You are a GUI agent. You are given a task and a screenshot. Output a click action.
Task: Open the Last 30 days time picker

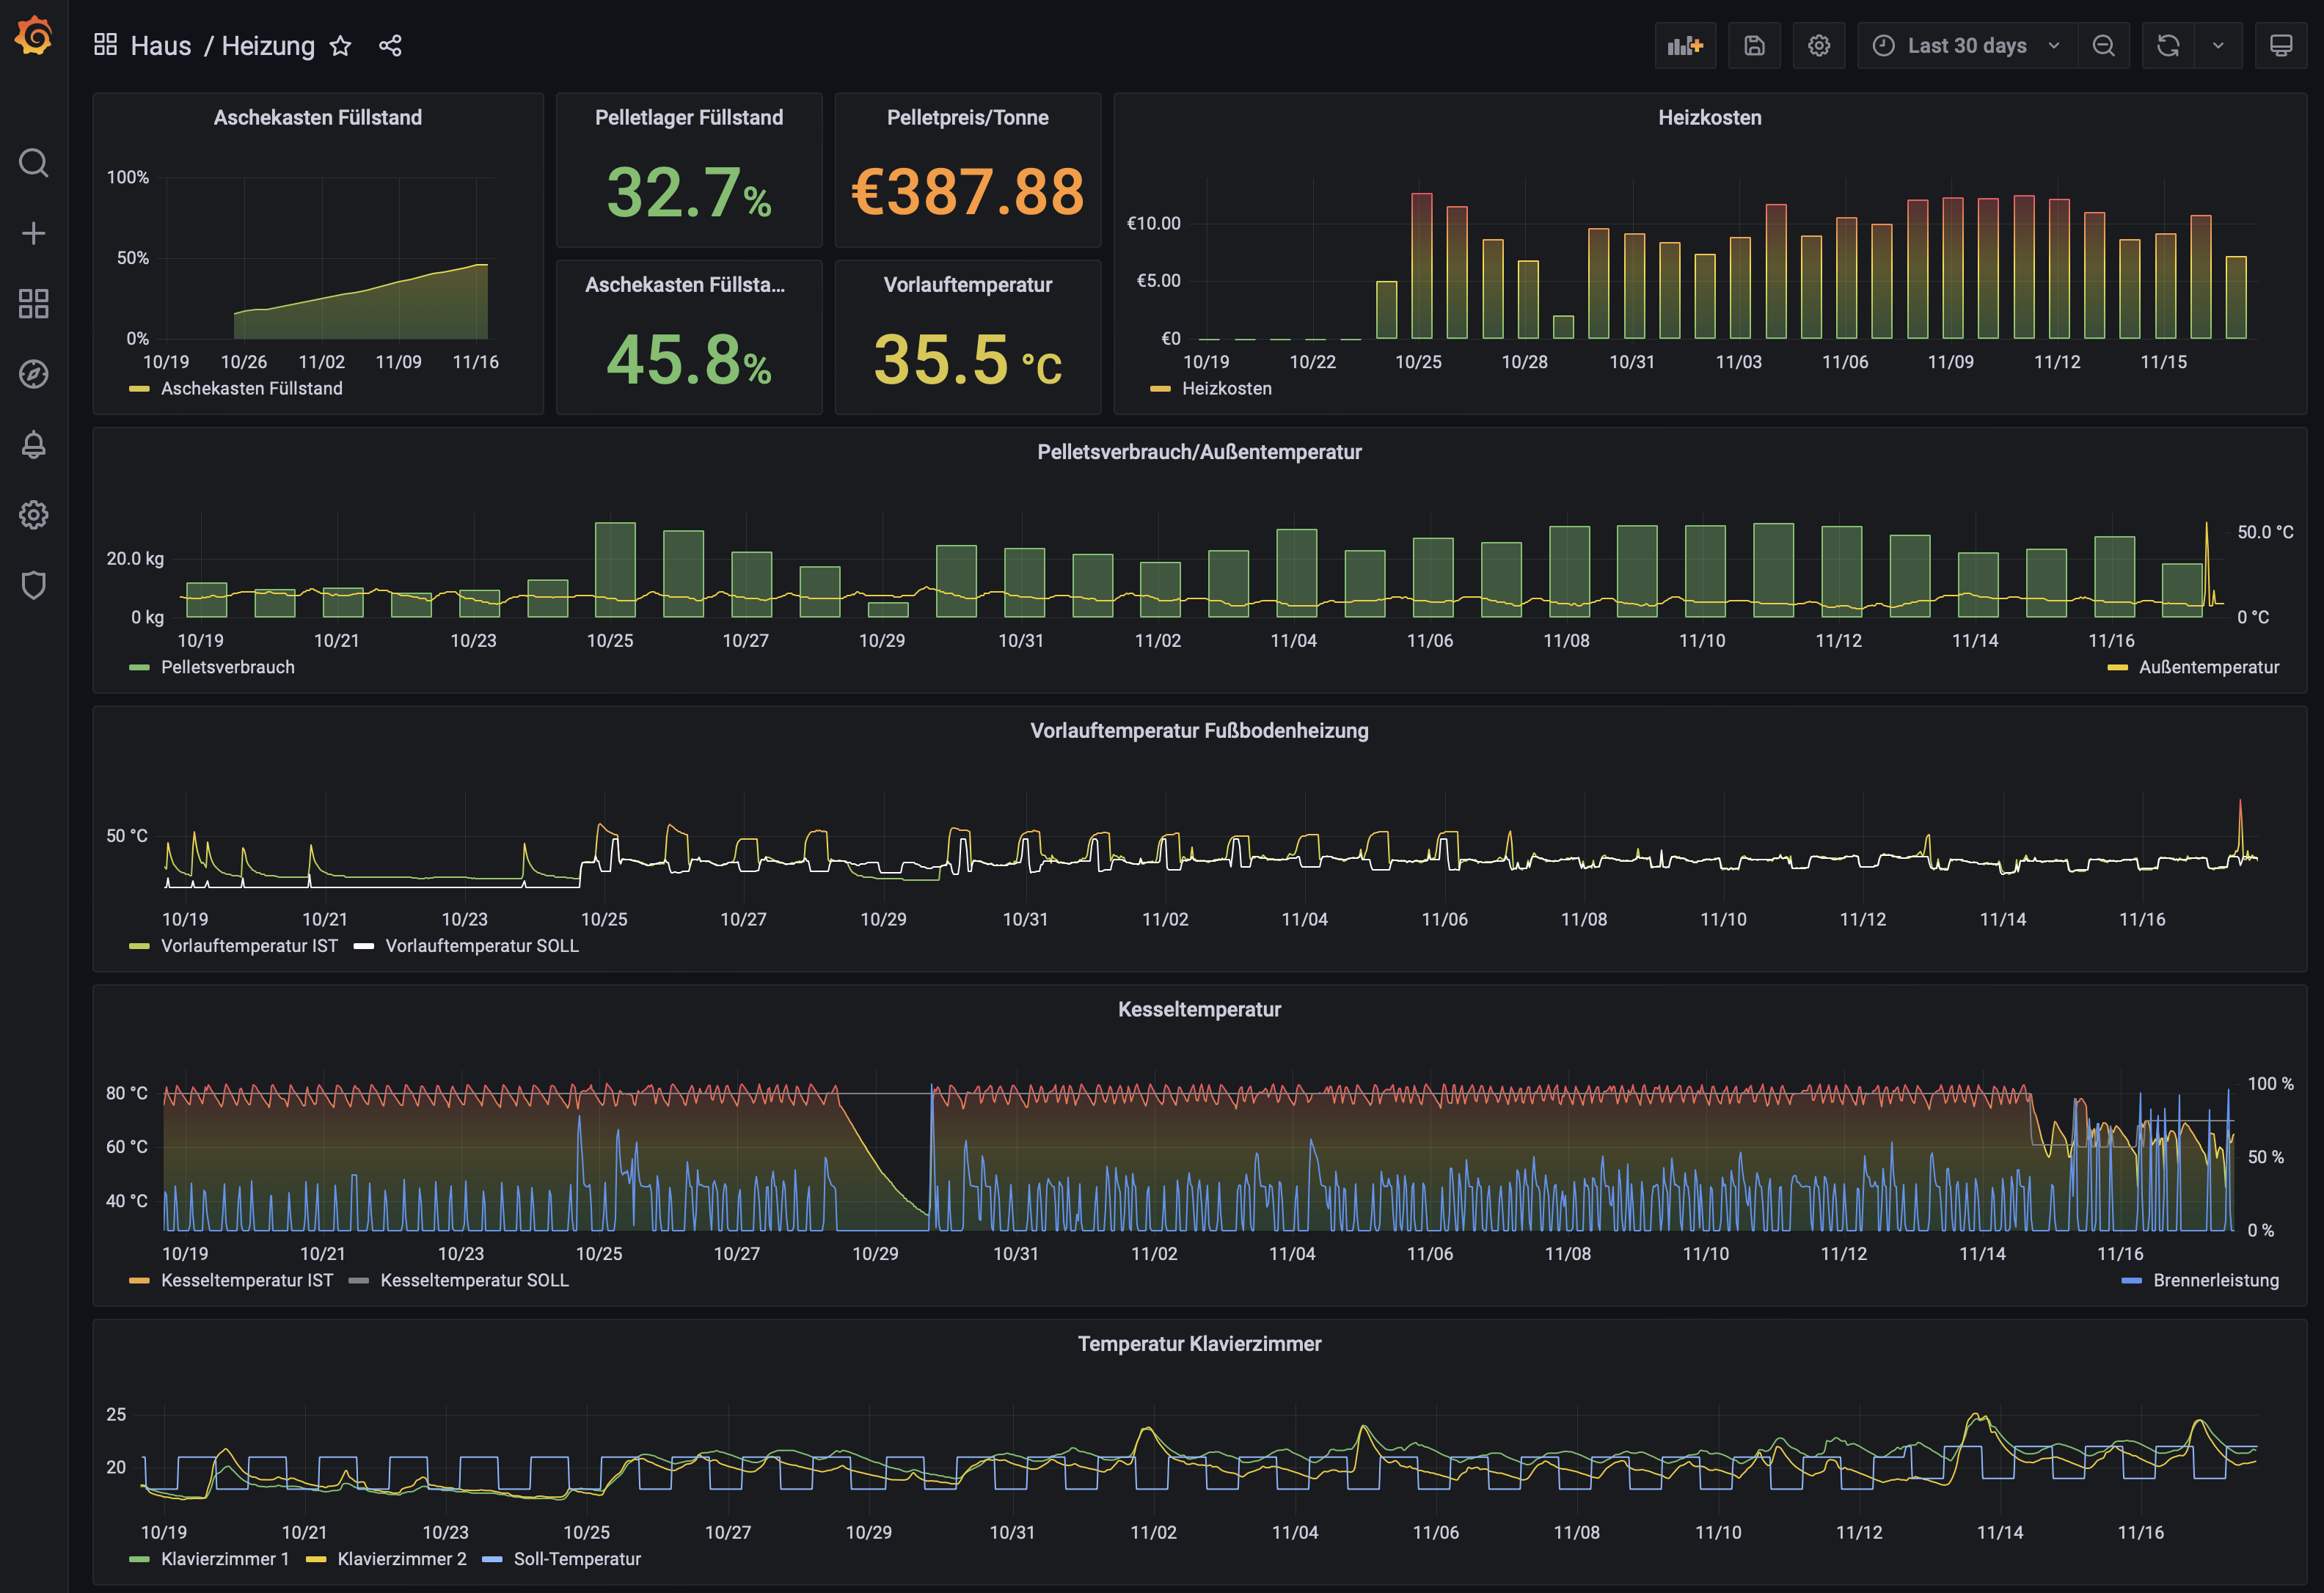point(1966,46)
